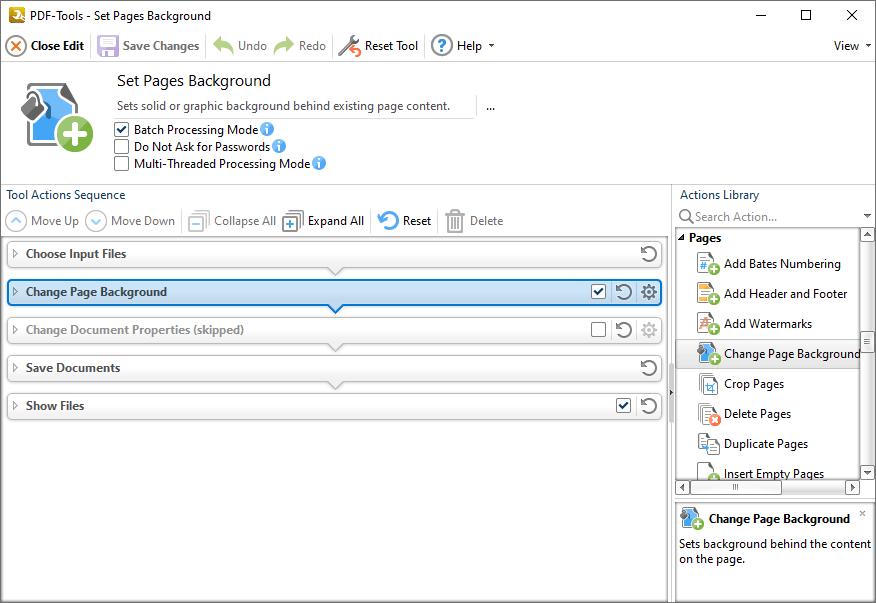
Task: Select Change Page Background in library list
Action: pyautogui.click(x=768, y=354)
